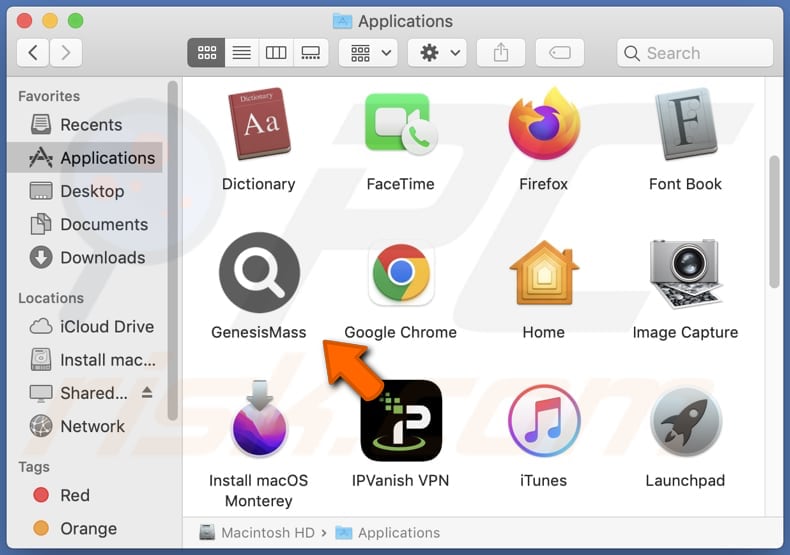Click the Font Book label text
This screenshot has height=555, width=790.
pos(685,184)
